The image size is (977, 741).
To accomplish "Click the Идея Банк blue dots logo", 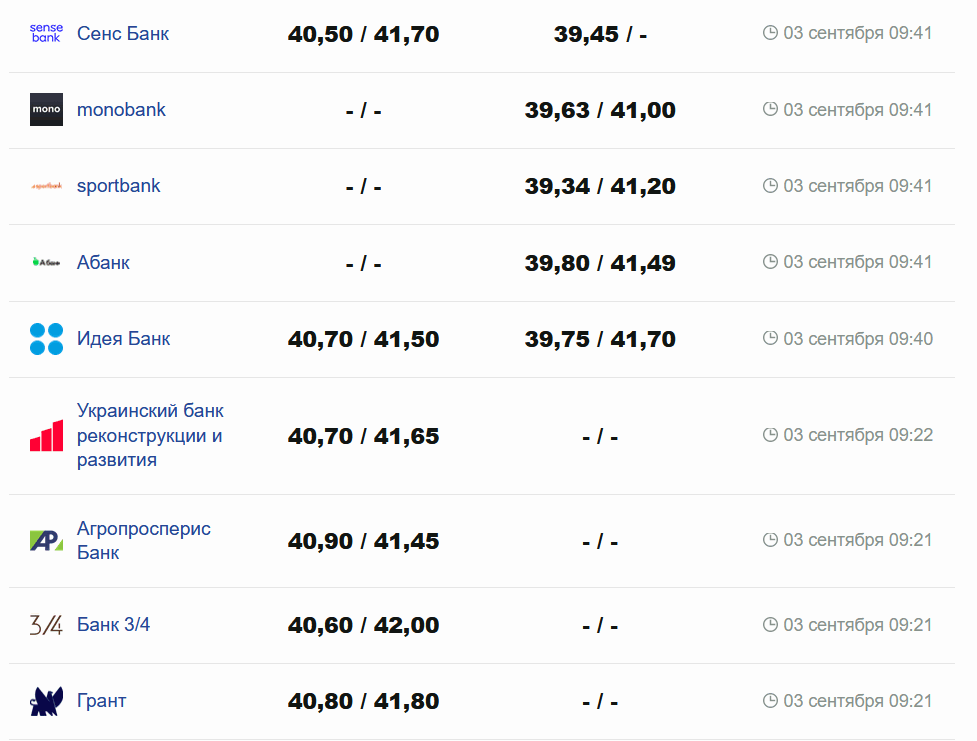I will click(46, 339).
